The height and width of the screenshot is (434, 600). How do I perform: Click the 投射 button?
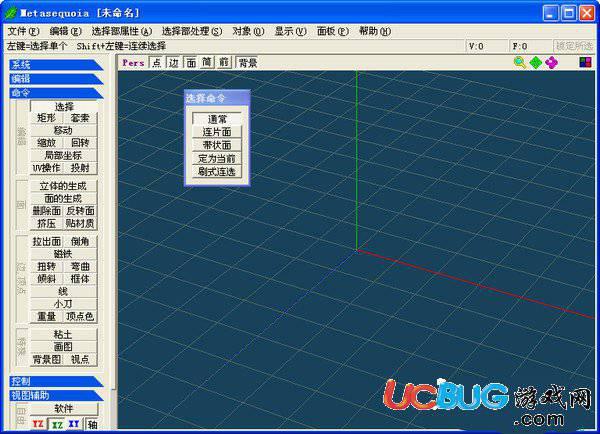tap(80, 168)
